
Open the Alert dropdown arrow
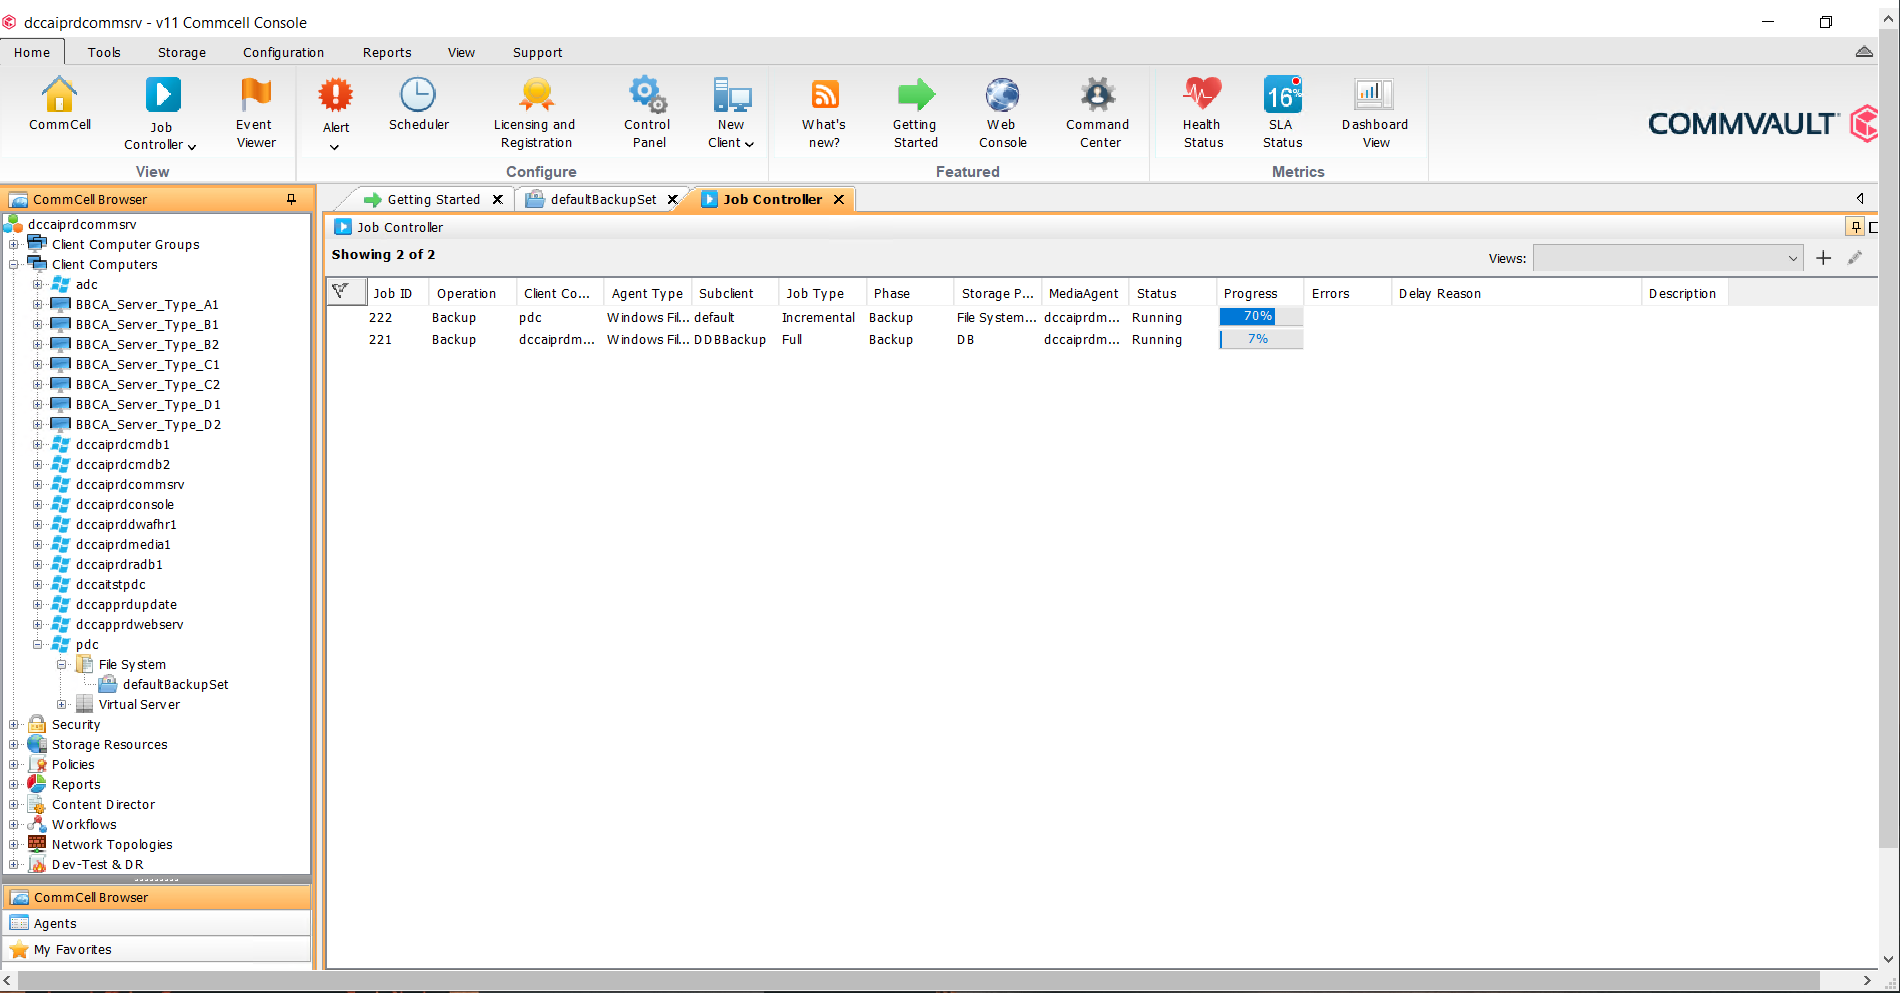[335, 147]
